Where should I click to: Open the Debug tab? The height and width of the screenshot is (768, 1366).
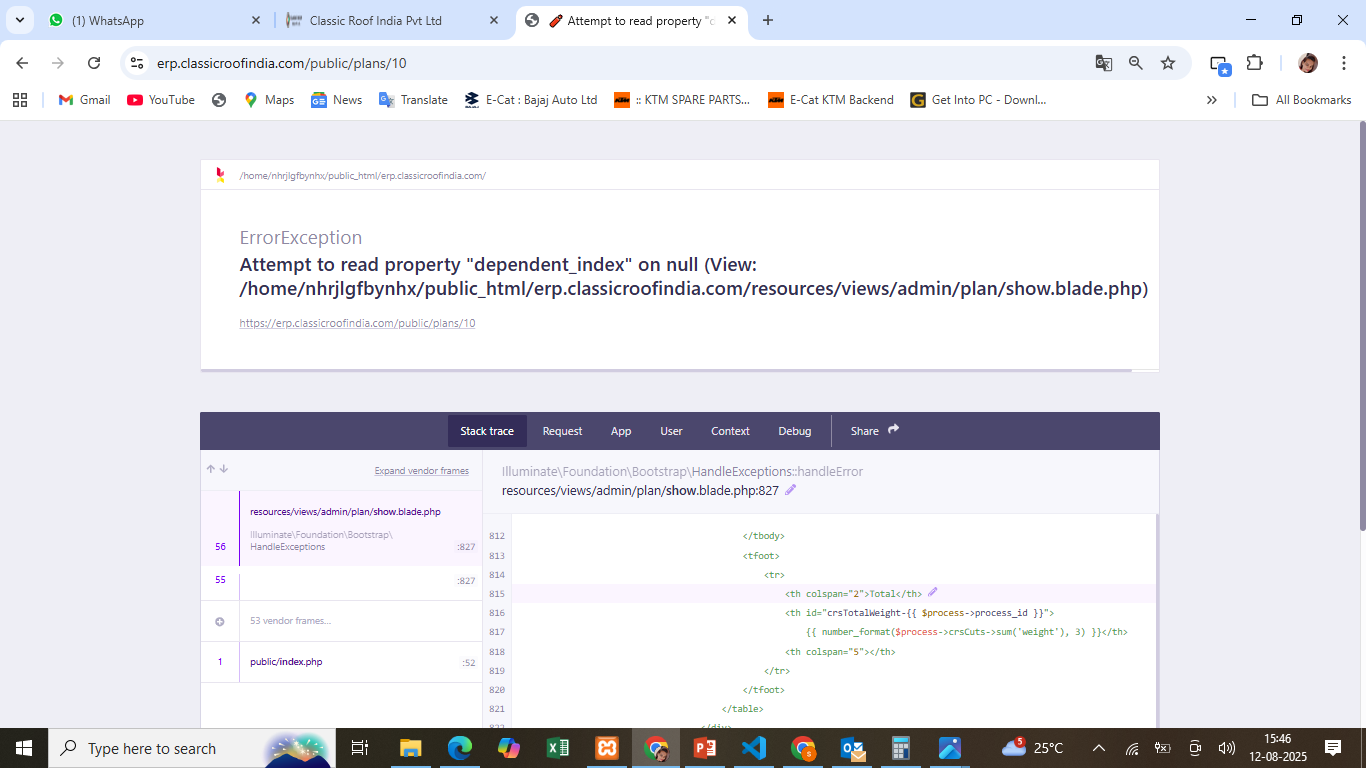pos(795,431)
